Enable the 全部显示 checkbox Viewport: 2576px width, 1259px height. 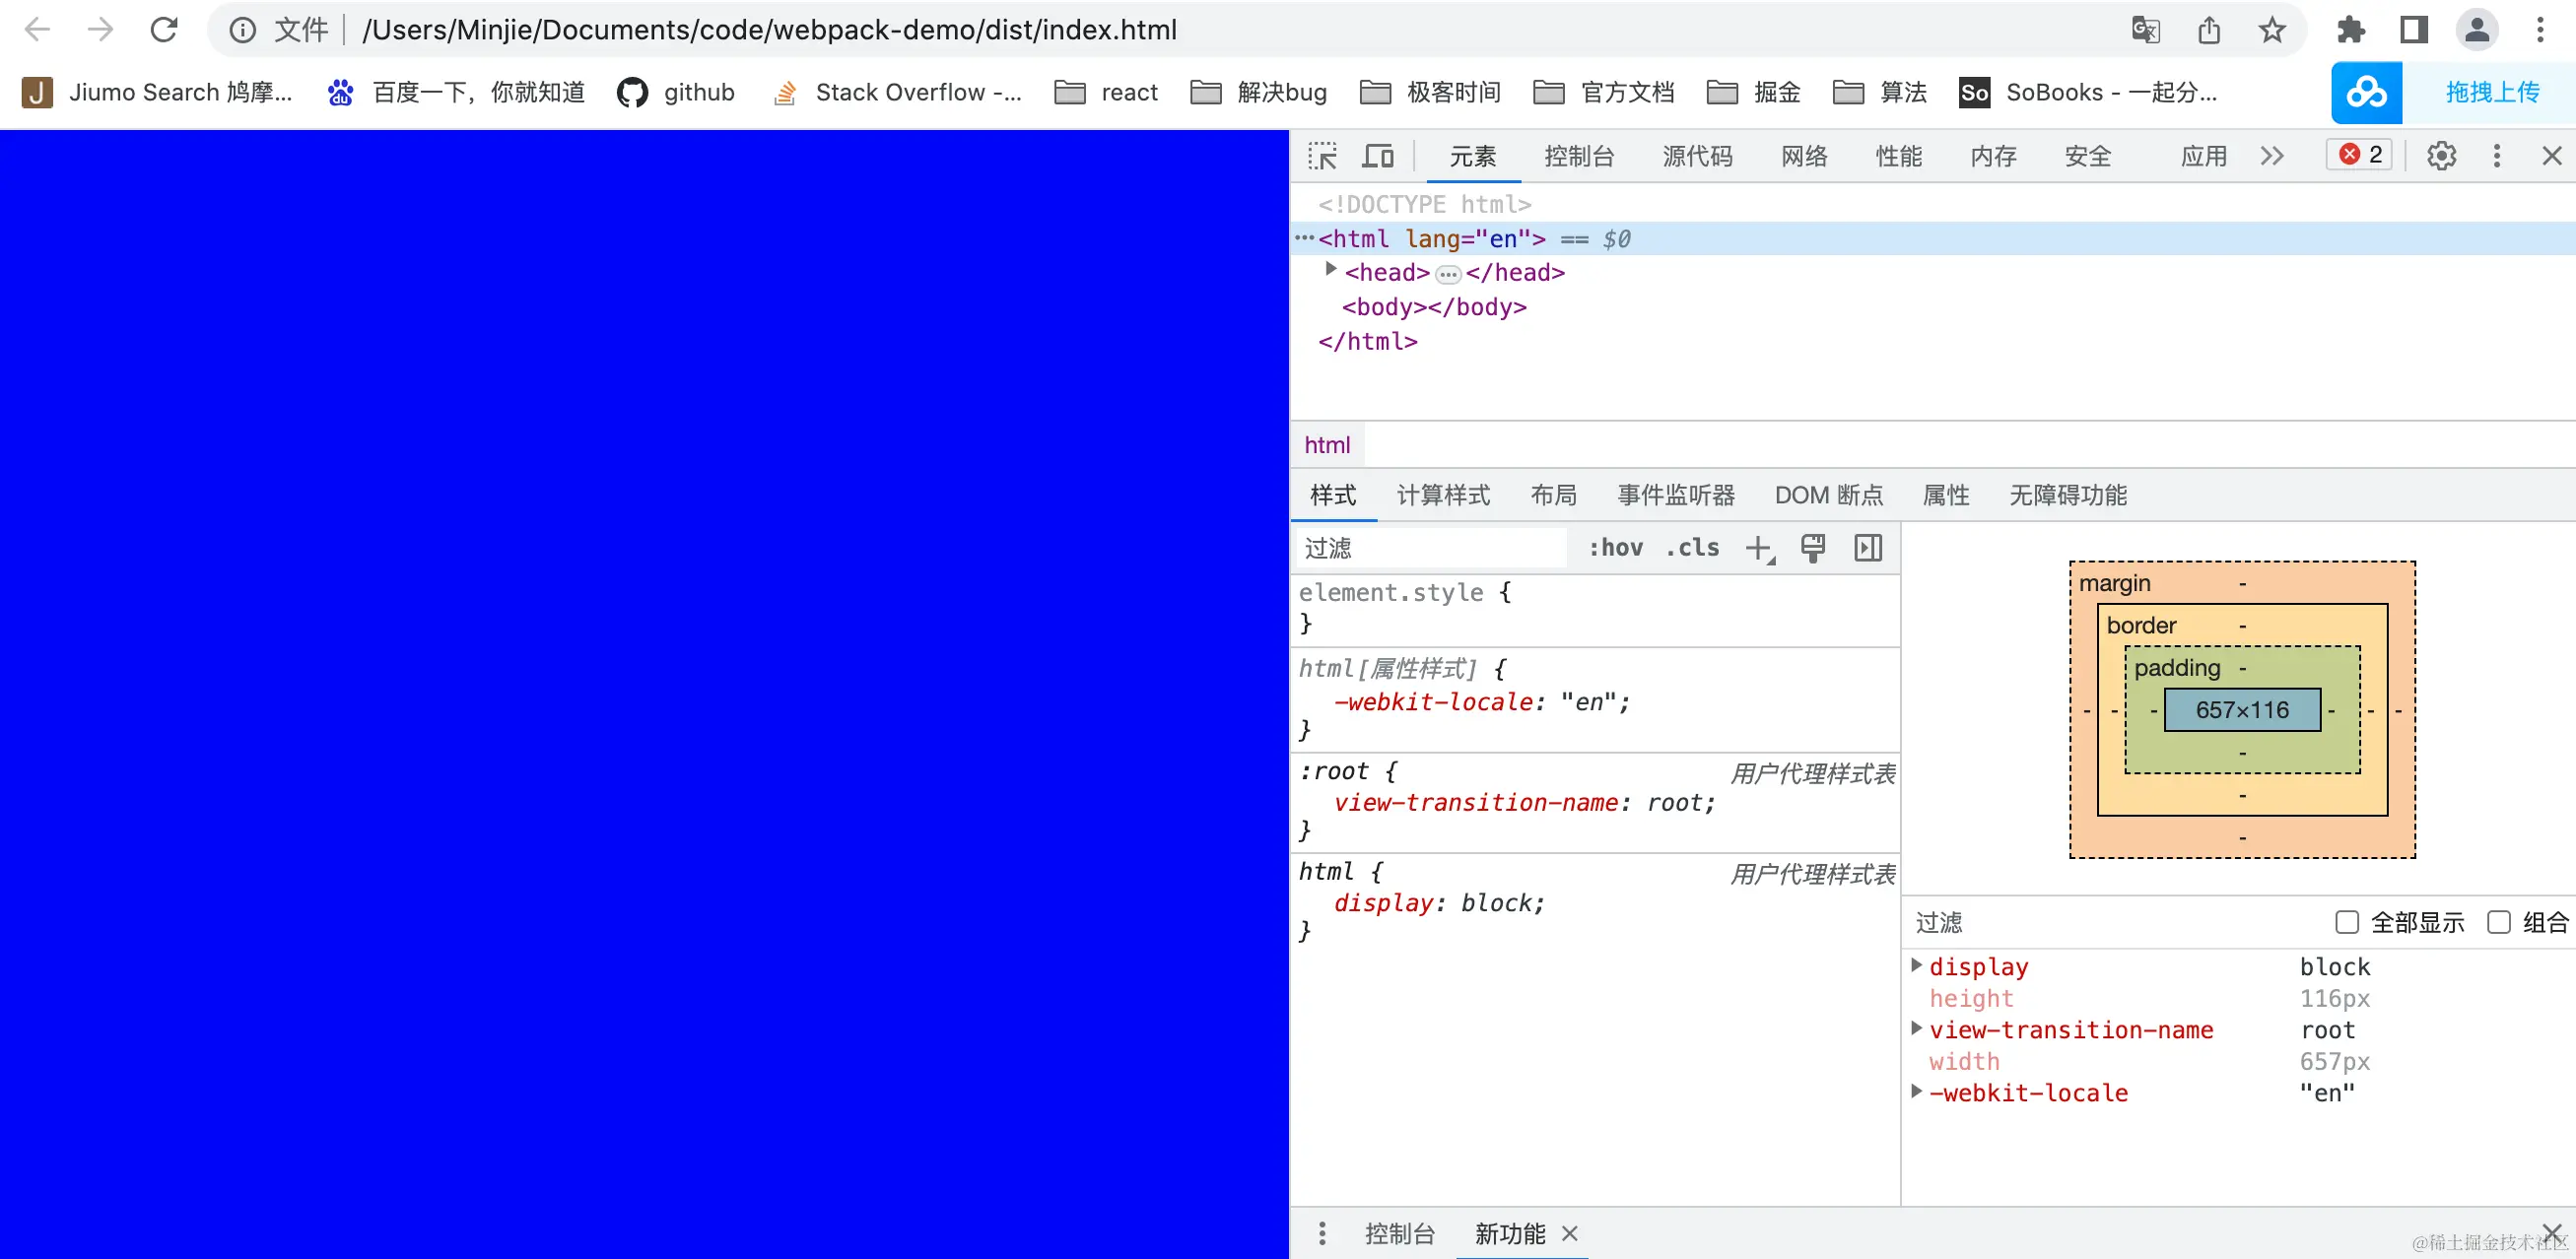pos(2347,922)
